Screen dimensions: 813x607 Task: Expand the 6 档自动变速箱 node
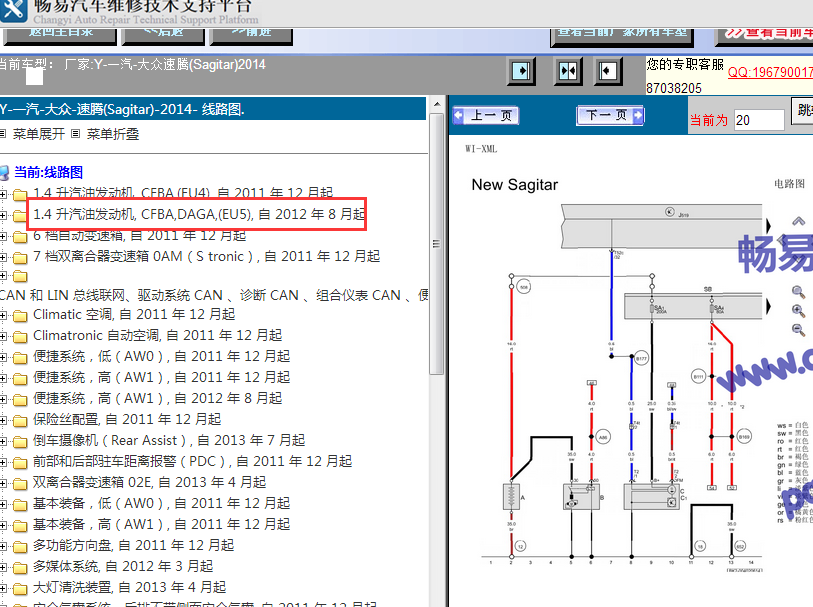[x=3, y=236]
